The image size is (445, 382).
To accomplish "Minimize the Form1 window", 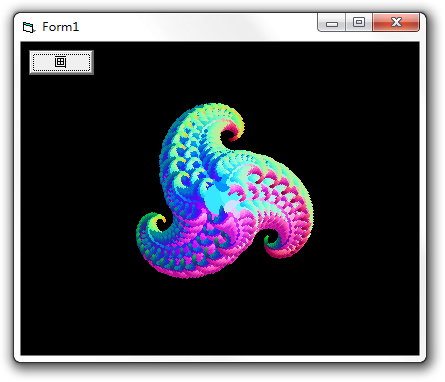I will tap(332, 23).
